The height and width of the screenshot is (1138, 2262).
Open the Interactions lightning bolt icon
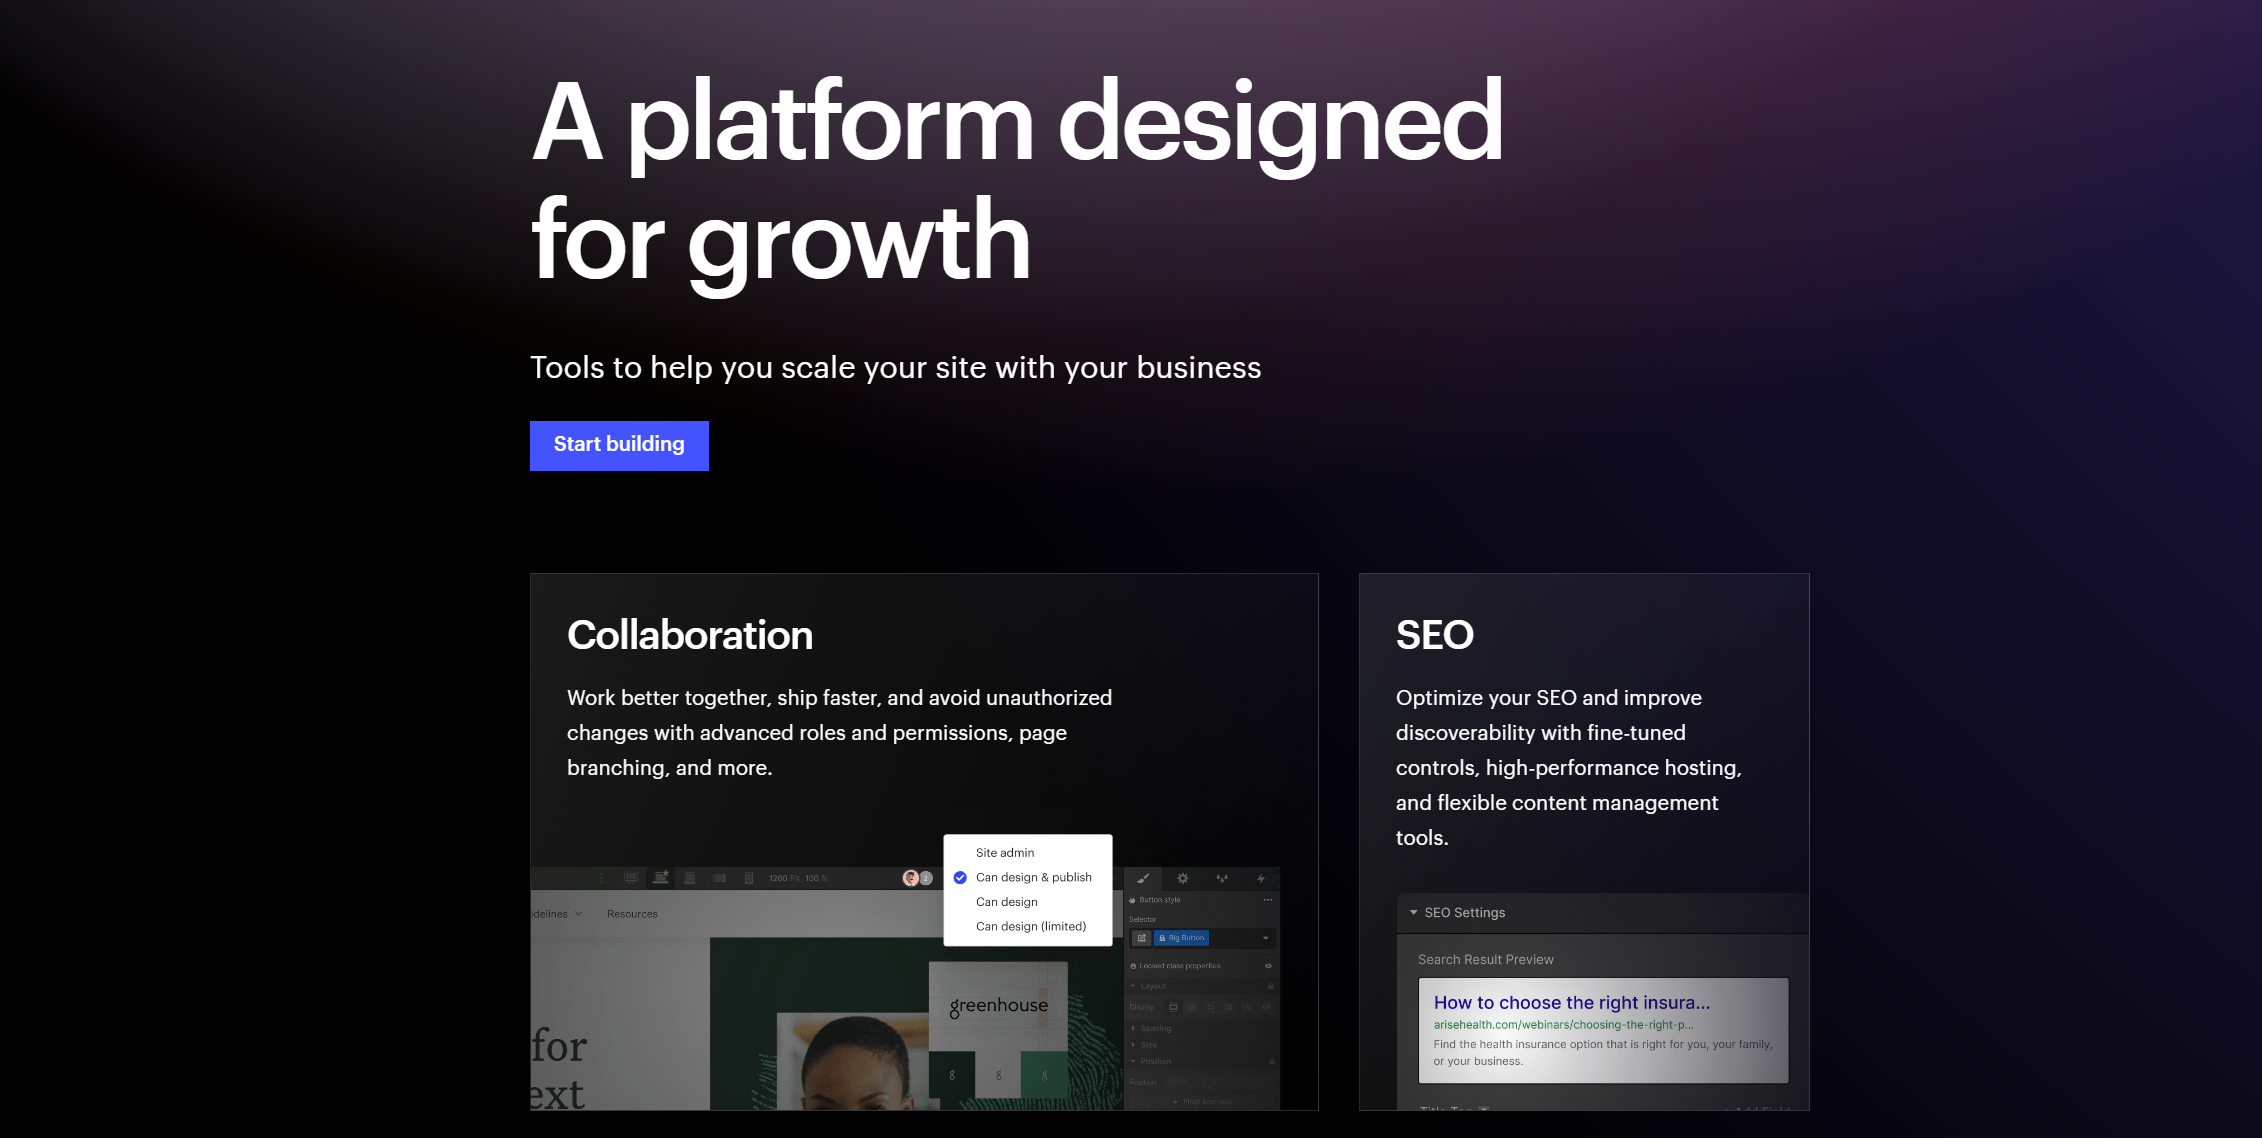tap(1260, 879)
